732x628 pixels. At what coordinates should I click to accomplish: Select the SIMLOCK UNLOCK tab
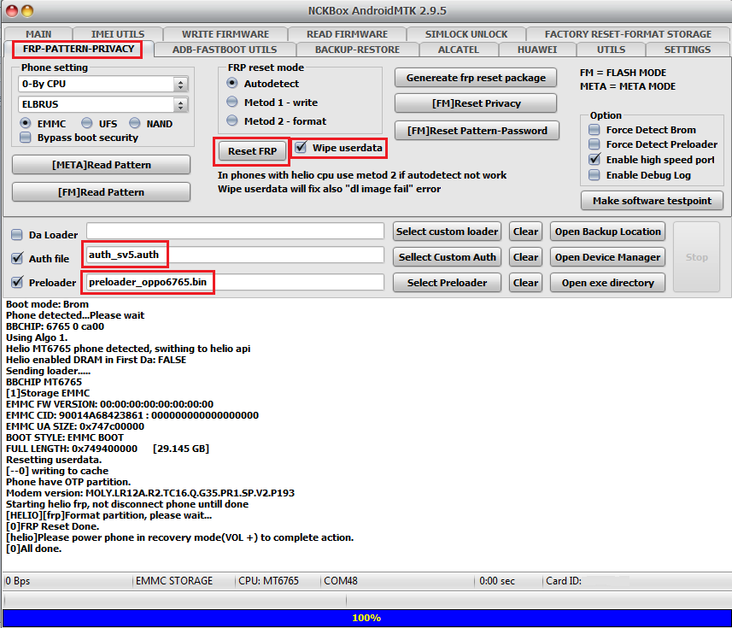[x=466, y=34]
